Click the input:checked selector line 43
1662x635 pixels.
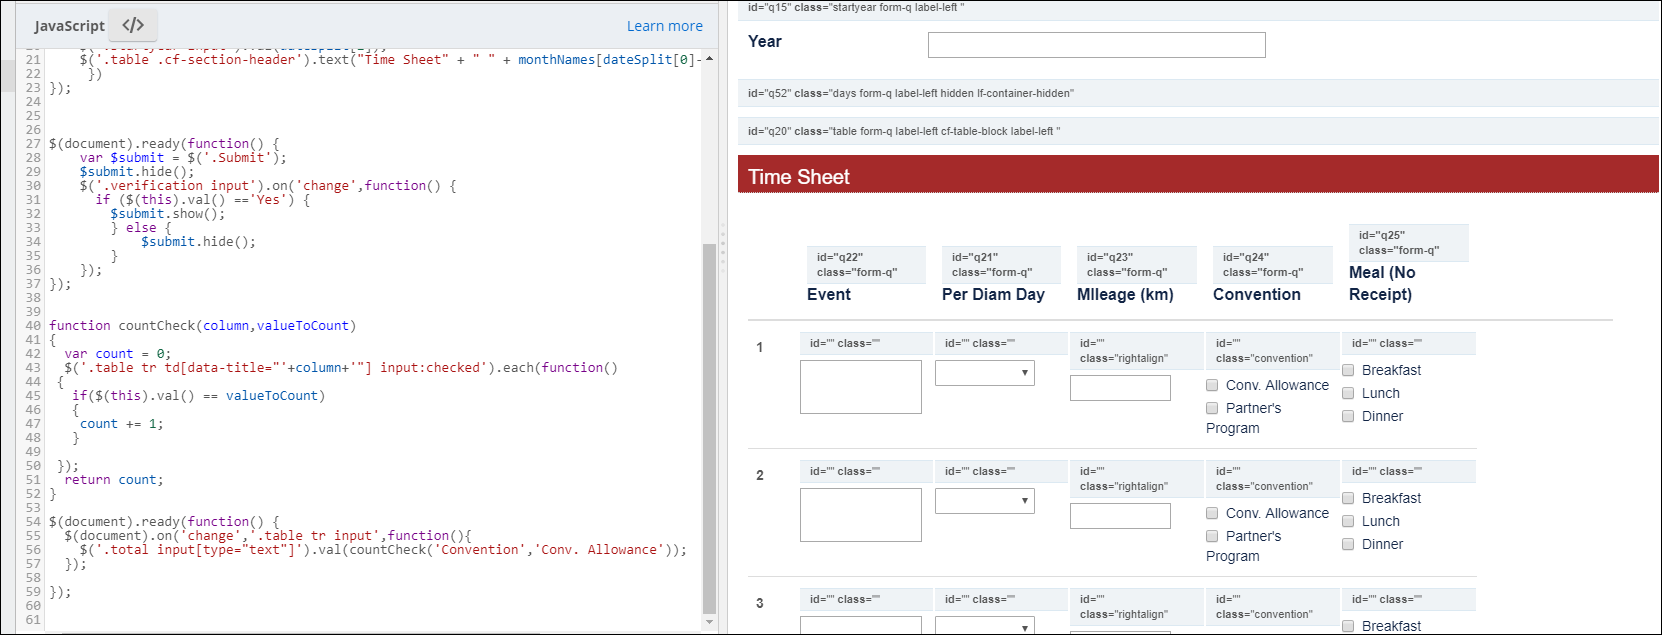tap(341, 368)
